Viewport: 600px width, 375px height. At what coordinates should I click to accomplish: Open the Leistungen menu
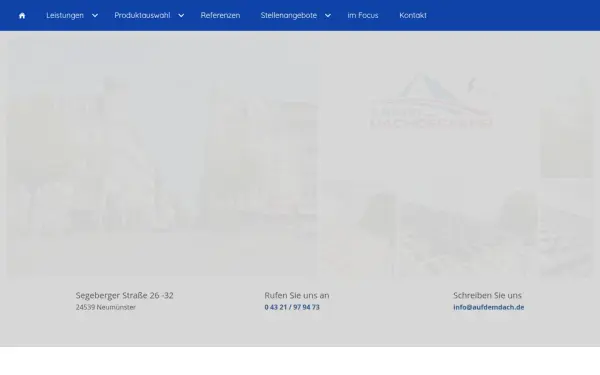pos(65,15)
